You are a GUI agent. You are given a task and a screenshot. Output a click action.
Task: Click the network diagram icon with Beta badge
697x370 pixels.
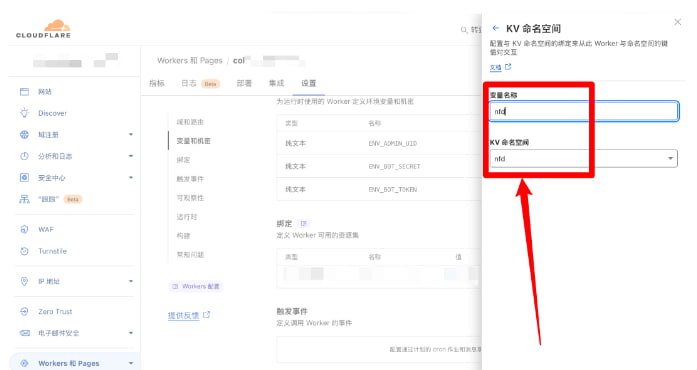coord(24,199)
